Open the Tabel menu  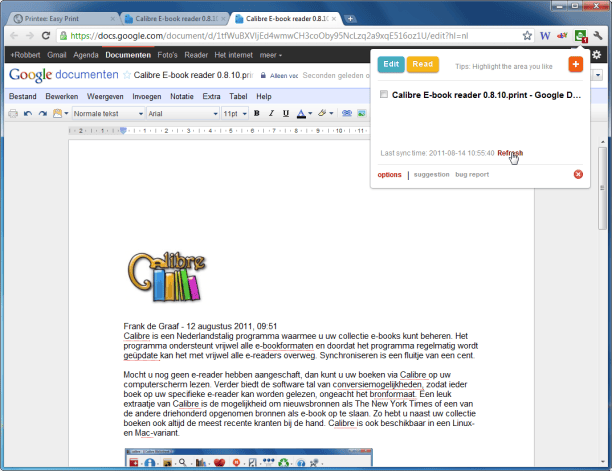[x=238, y=96]
